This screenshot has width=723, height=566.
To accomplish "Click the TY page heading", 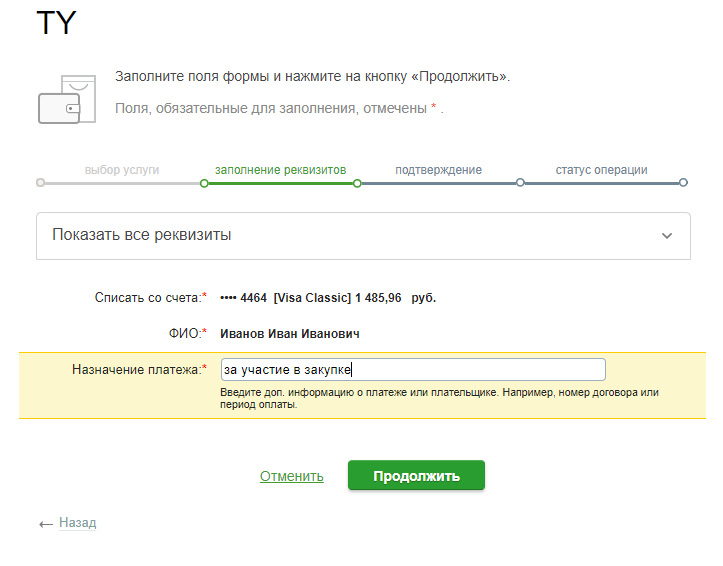I will (x=55, y=24).
